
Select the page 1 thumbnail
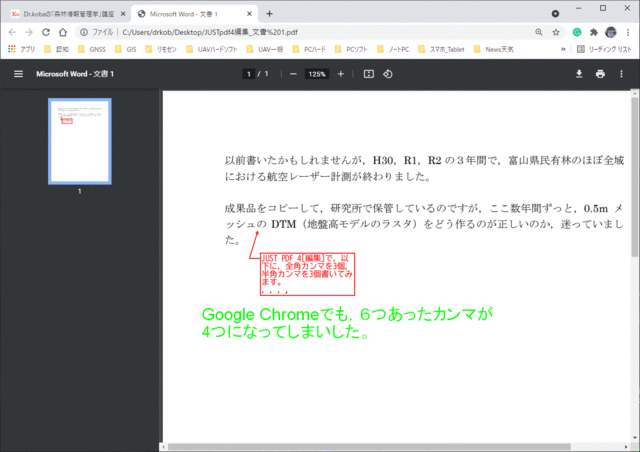click(x=80, y=141)
